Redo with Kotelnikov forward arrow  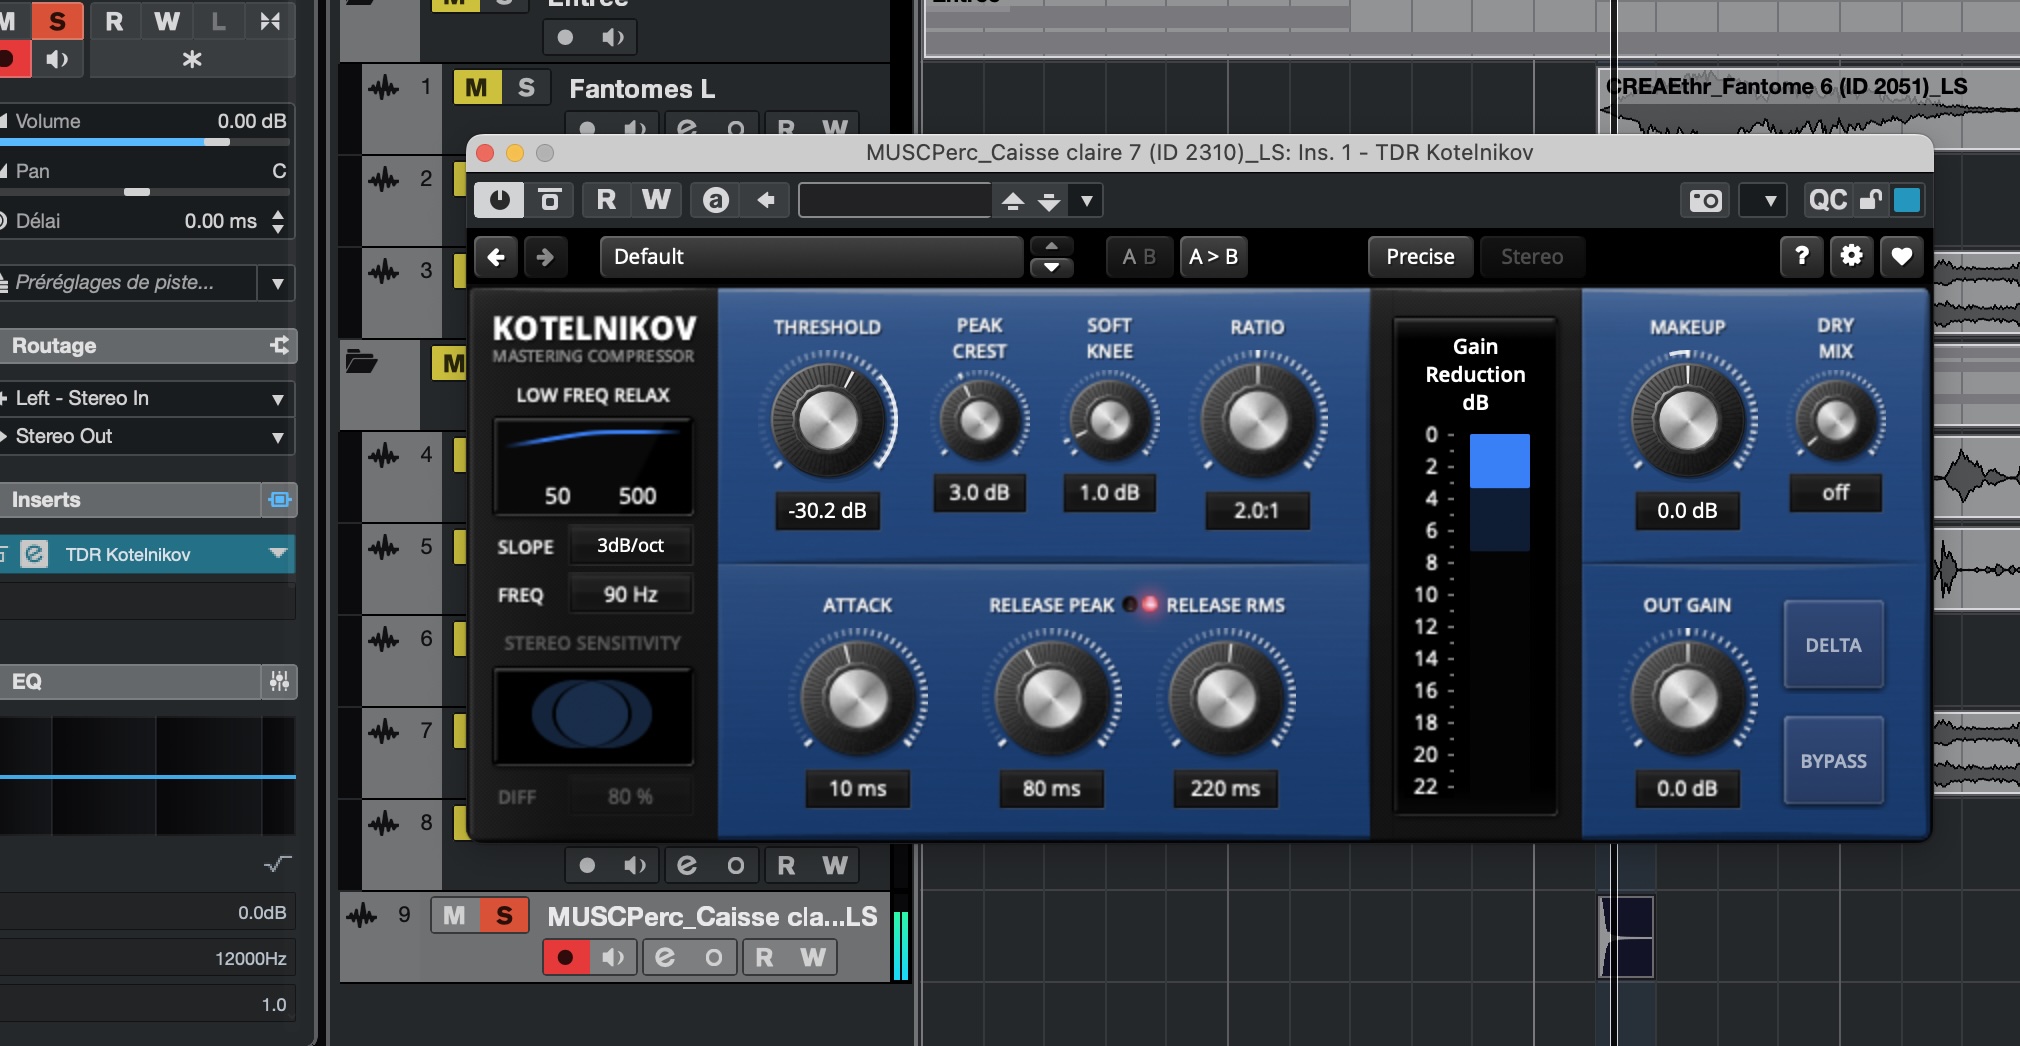point(545,257)
